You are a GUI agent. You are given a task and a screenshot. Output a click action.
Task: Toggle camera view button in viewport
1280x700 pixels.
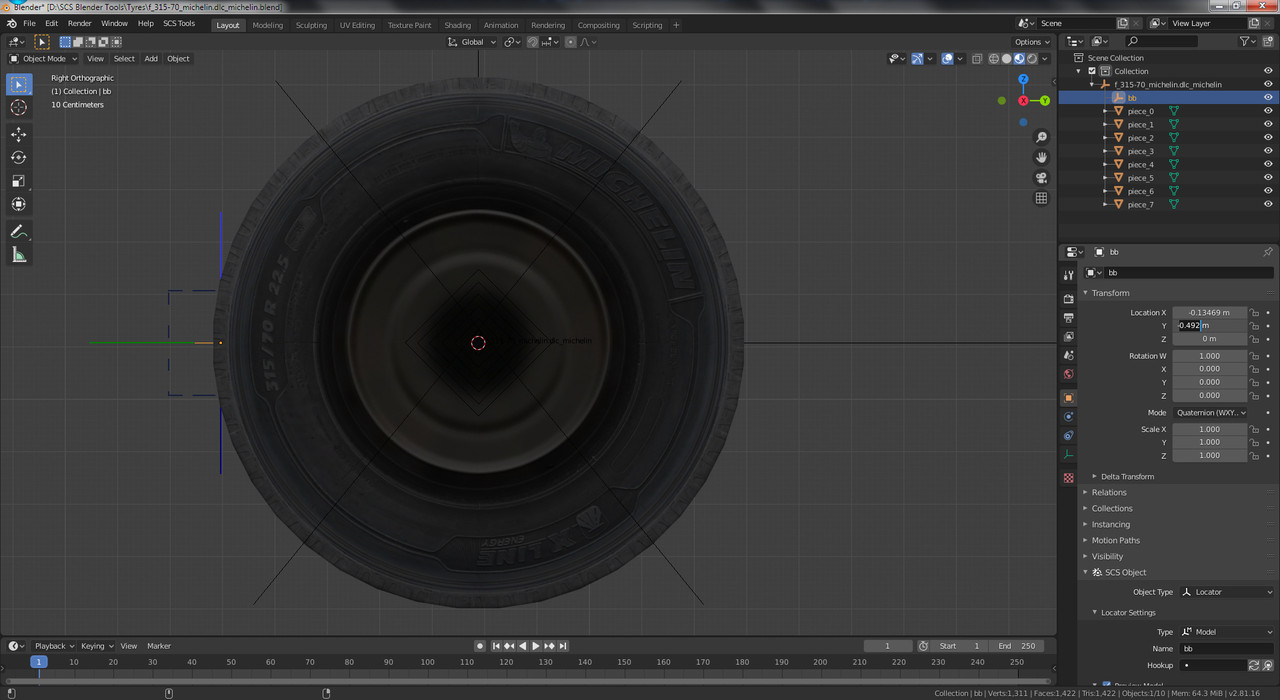click(1041, 178)
